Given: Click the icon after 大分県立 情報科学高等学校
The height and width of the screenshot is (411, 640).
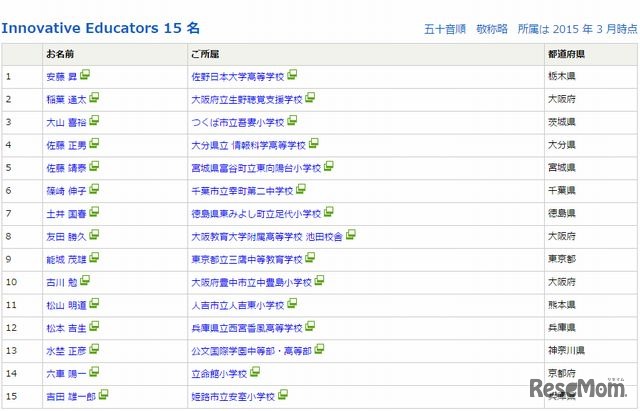Looking at the screenshot, I should (x=314, y=143).
